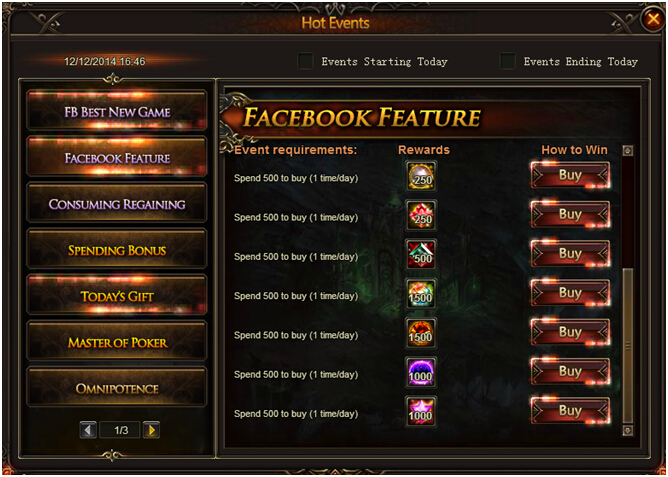Click scrollbar up arrow in rewards list
This screenshot has width=668, height=477.
[627, 150]
